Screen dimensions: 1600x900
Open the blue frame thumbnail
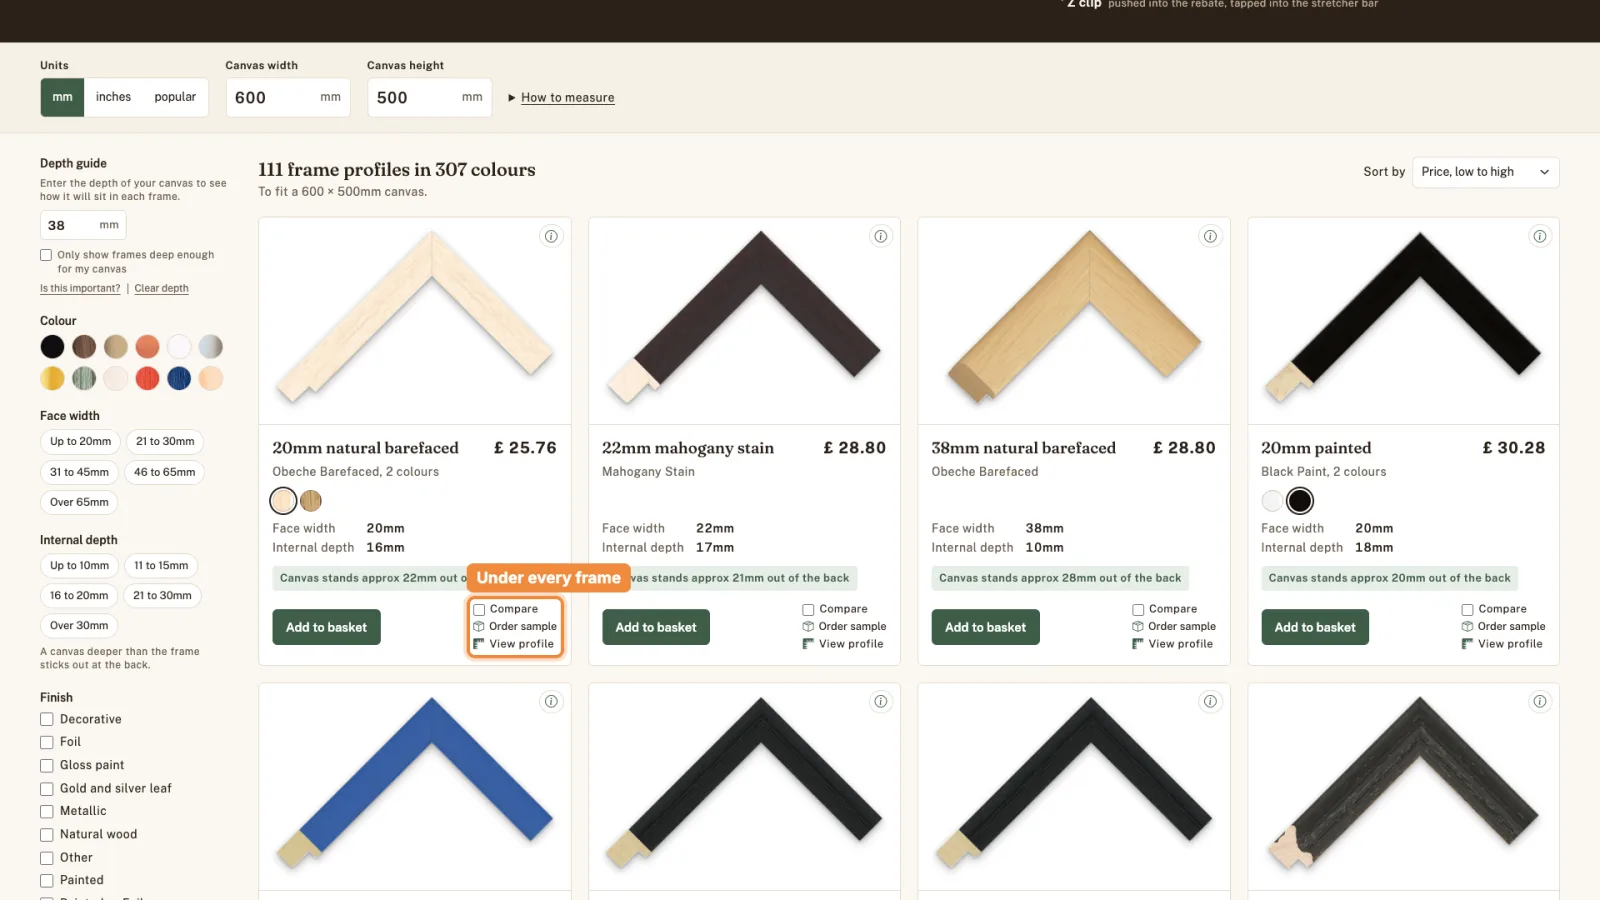[x=415, y=787]
